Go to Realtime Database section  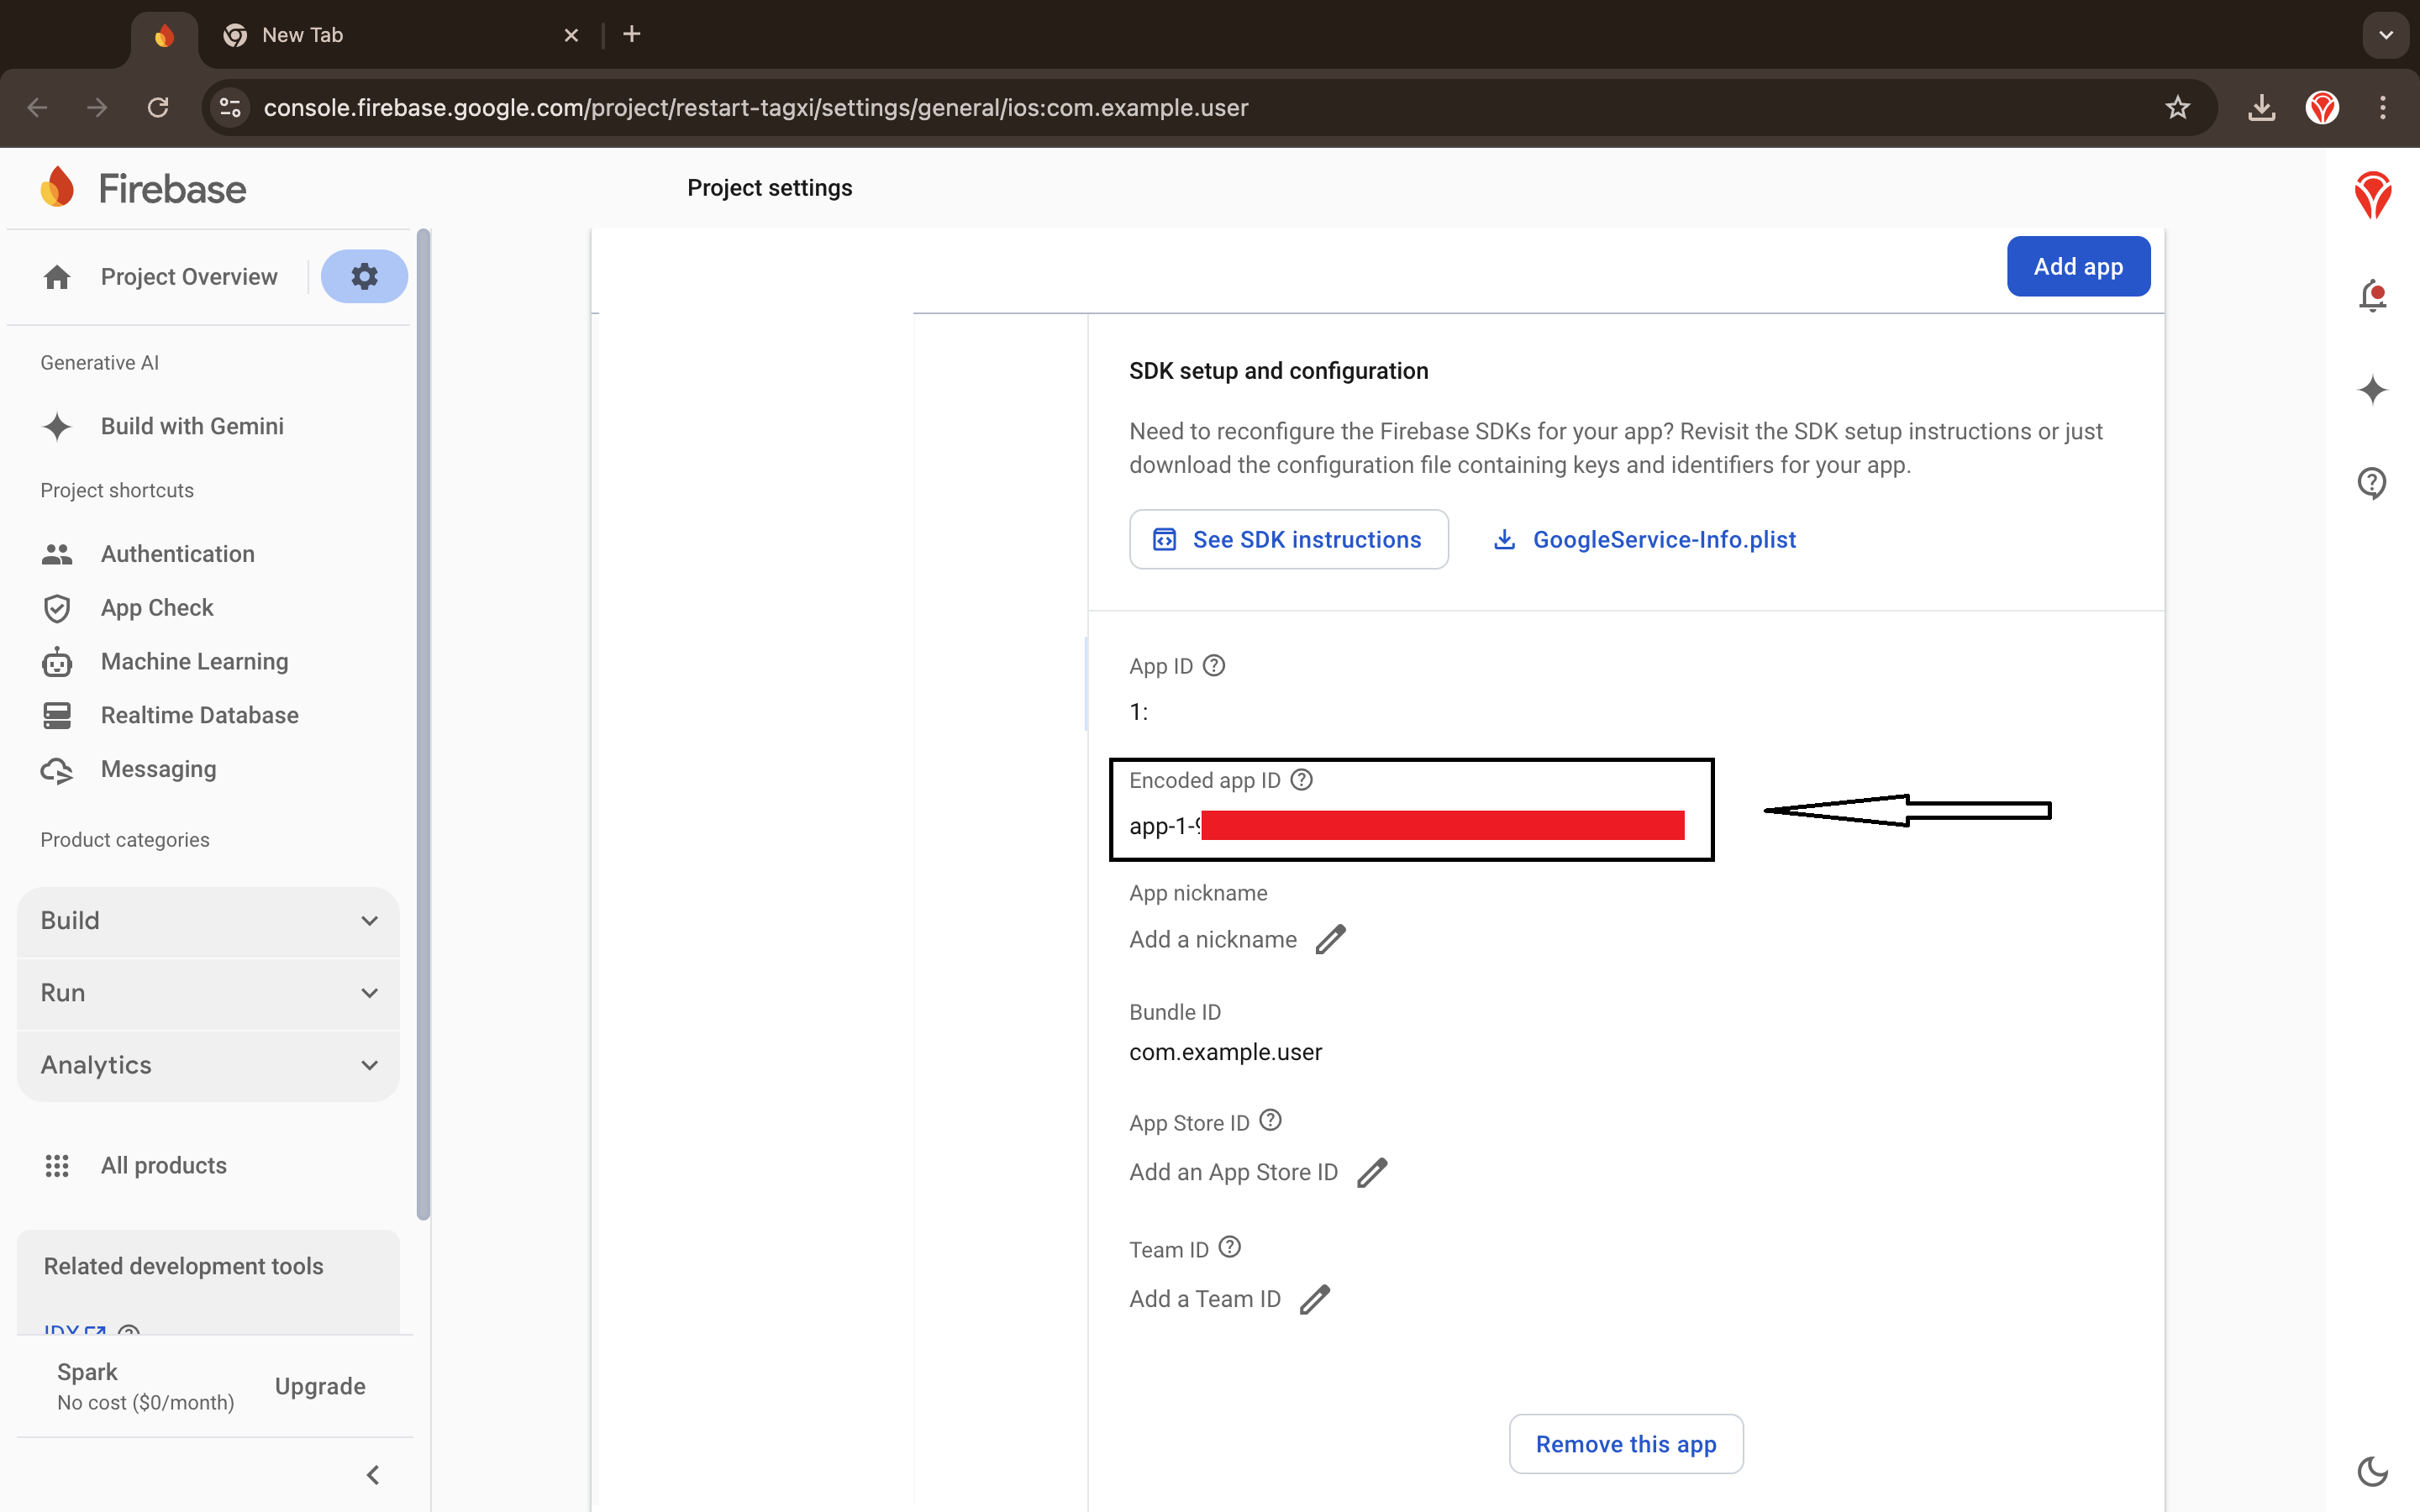(x=199, y=715)
